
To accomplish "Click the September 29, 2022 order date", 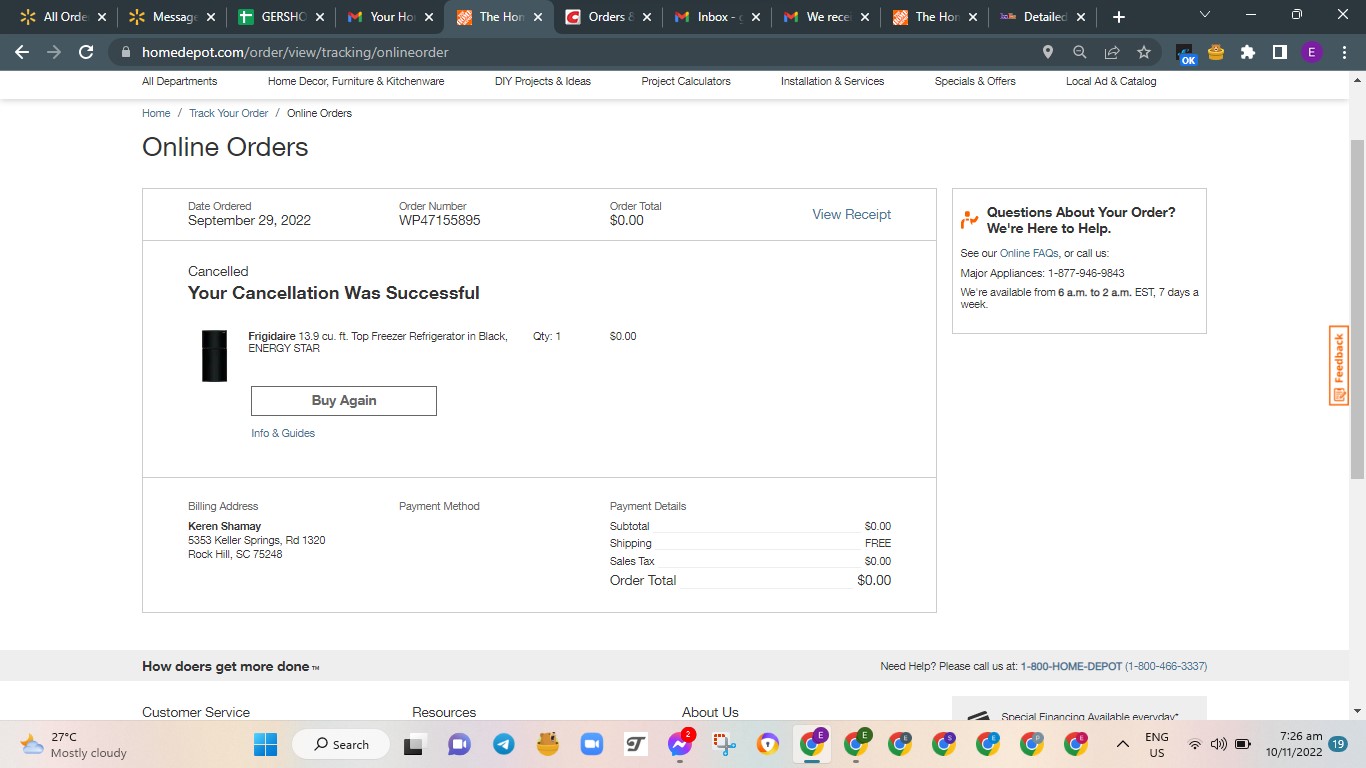I will pyautogui.click(x=249, y=220).
